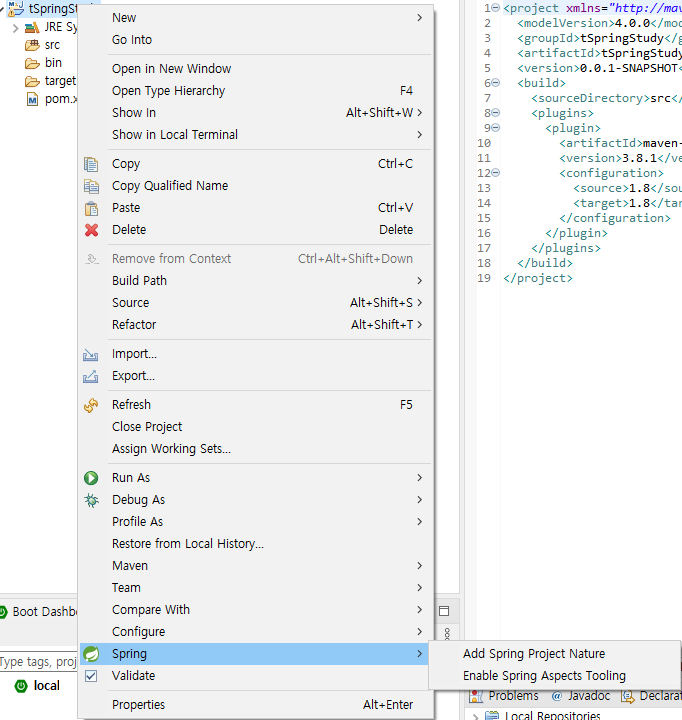Open the Source submenu
The height and width of the screenshot is (720, 682).
pyautogui.click(x=256, y=303)
